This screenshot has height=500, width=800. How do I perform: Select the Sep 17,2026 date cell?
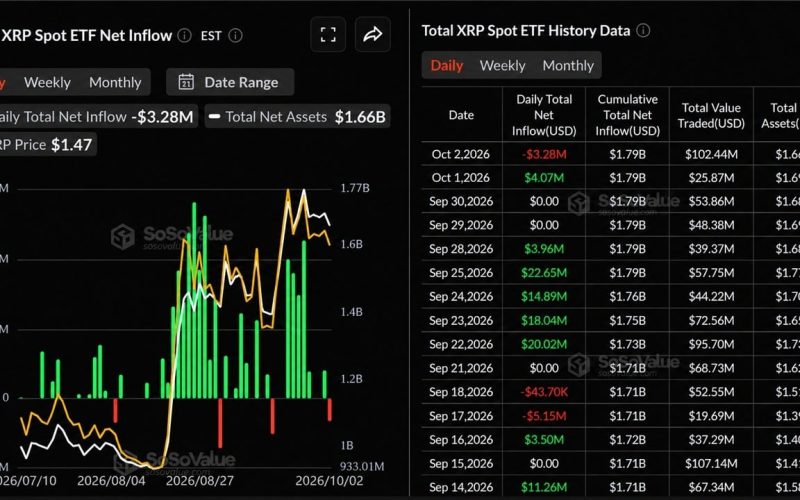[461, 416]
